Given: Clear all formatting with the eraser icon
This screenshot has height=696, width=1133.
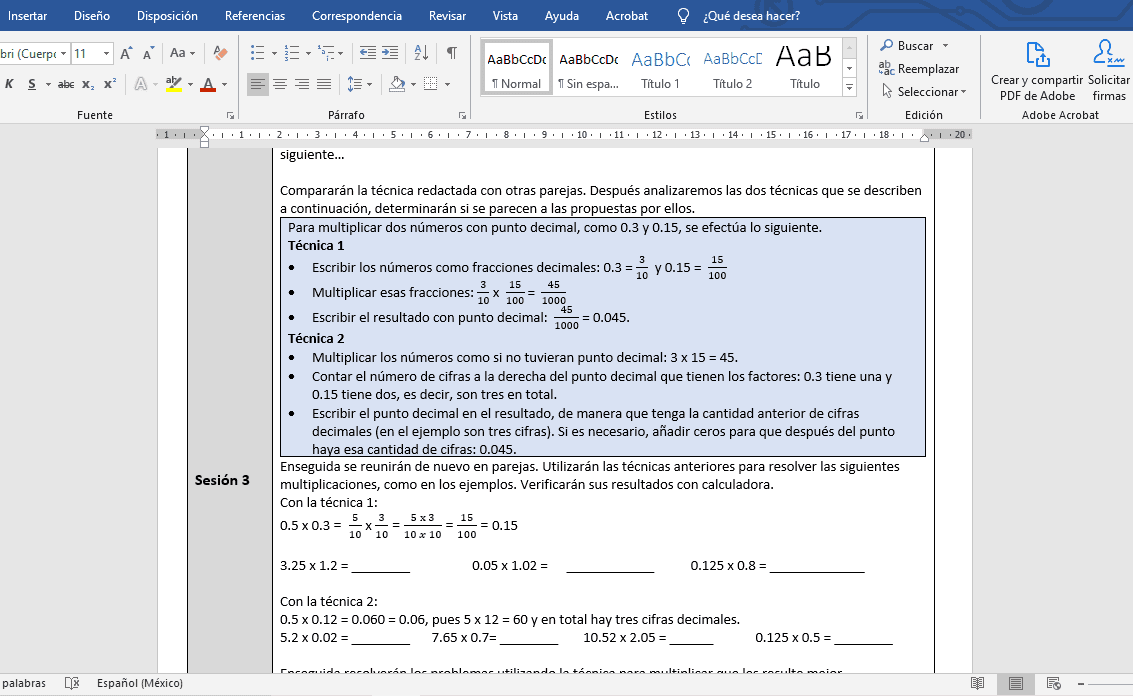Looking at the screenshot, I should [x=220, y=53].
